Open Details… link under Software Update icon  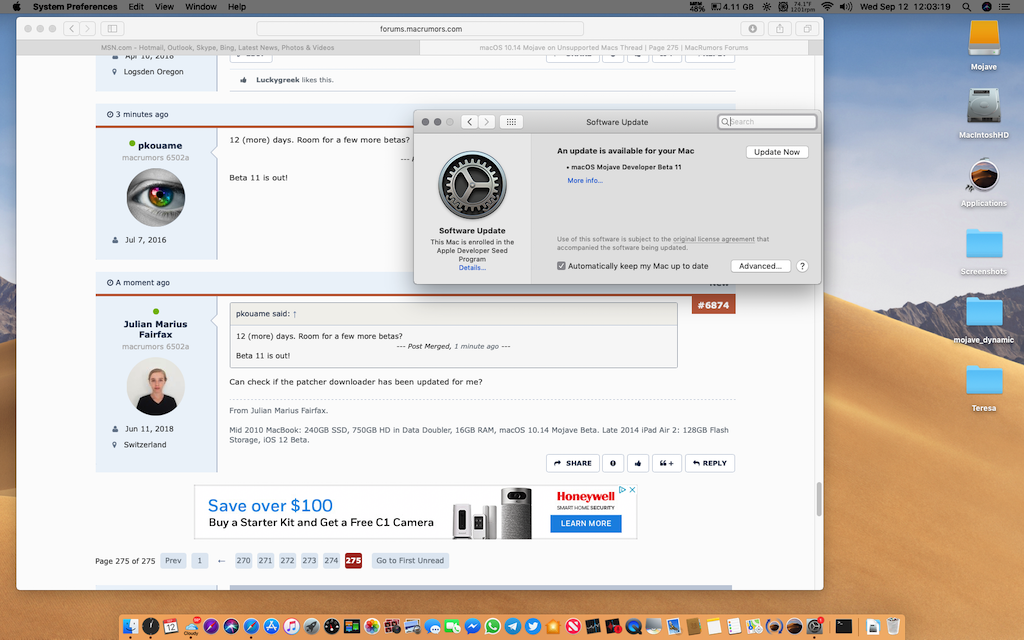[472, 268]
